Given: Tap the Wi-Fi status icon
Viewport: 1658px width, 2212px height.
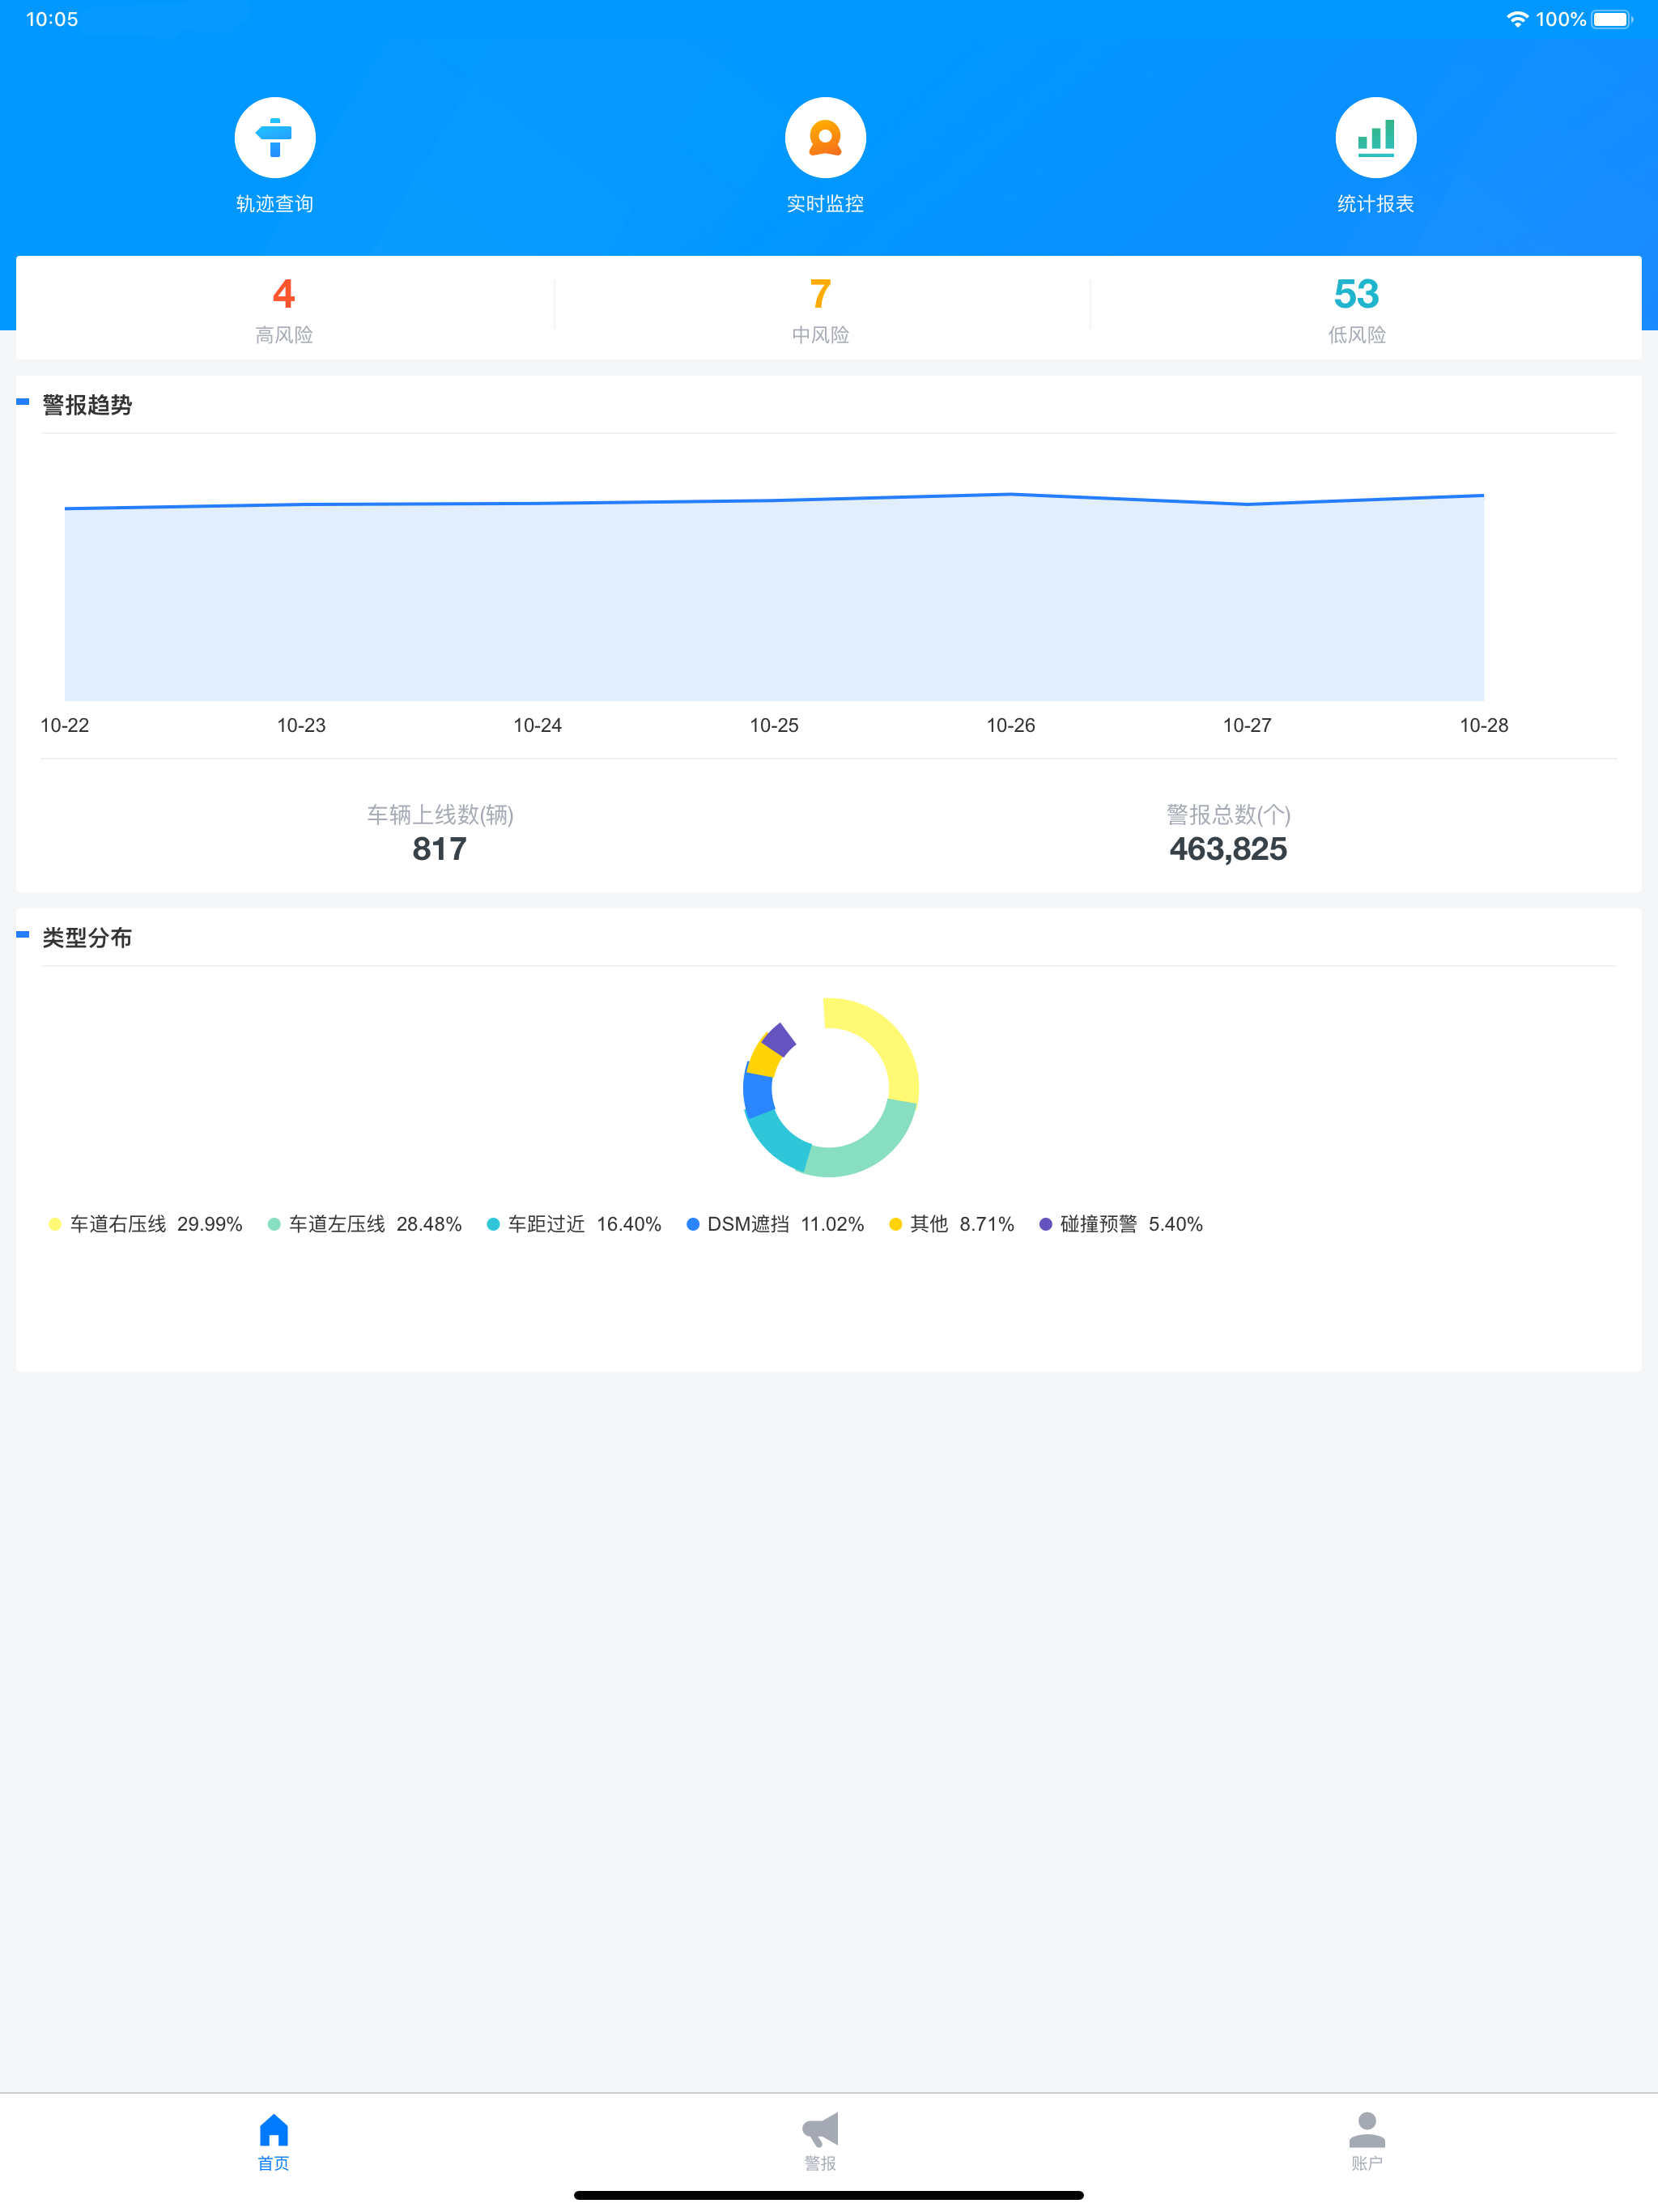Looking at the screenshot, I should click(1517, 19).
